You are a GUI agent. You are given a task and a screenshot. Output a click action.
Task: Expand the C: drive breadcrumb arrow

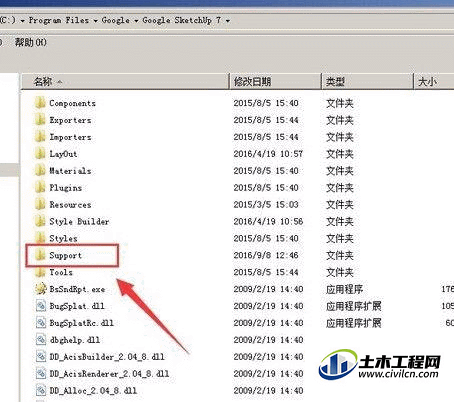pos(22,21)
